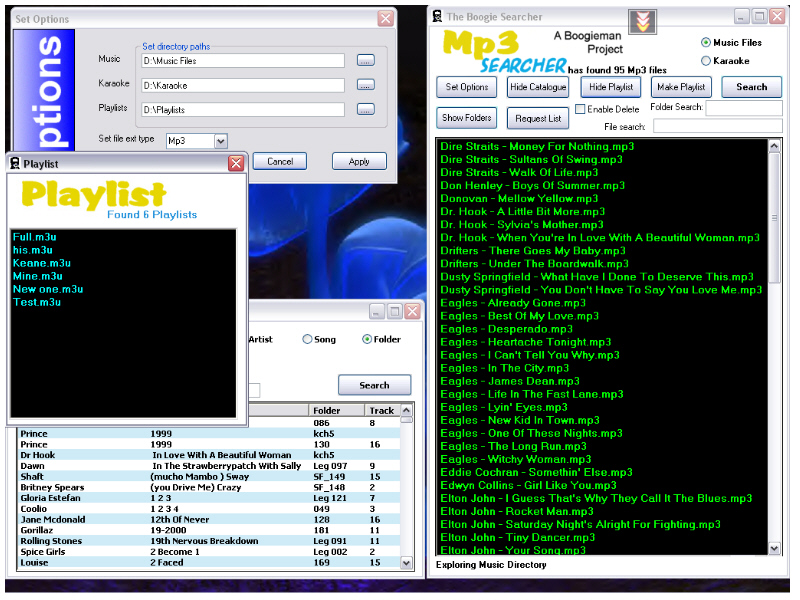Click the mp3 list scroll-up arrow
Image resolution: width=800 pixels, height=600 pixels.
point(774,146)
